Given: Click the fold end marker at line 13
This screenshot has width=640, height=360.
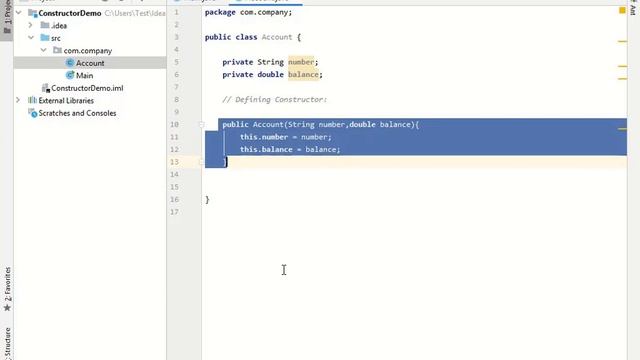Looking at the screenshot, I should (x=201, y=162).
